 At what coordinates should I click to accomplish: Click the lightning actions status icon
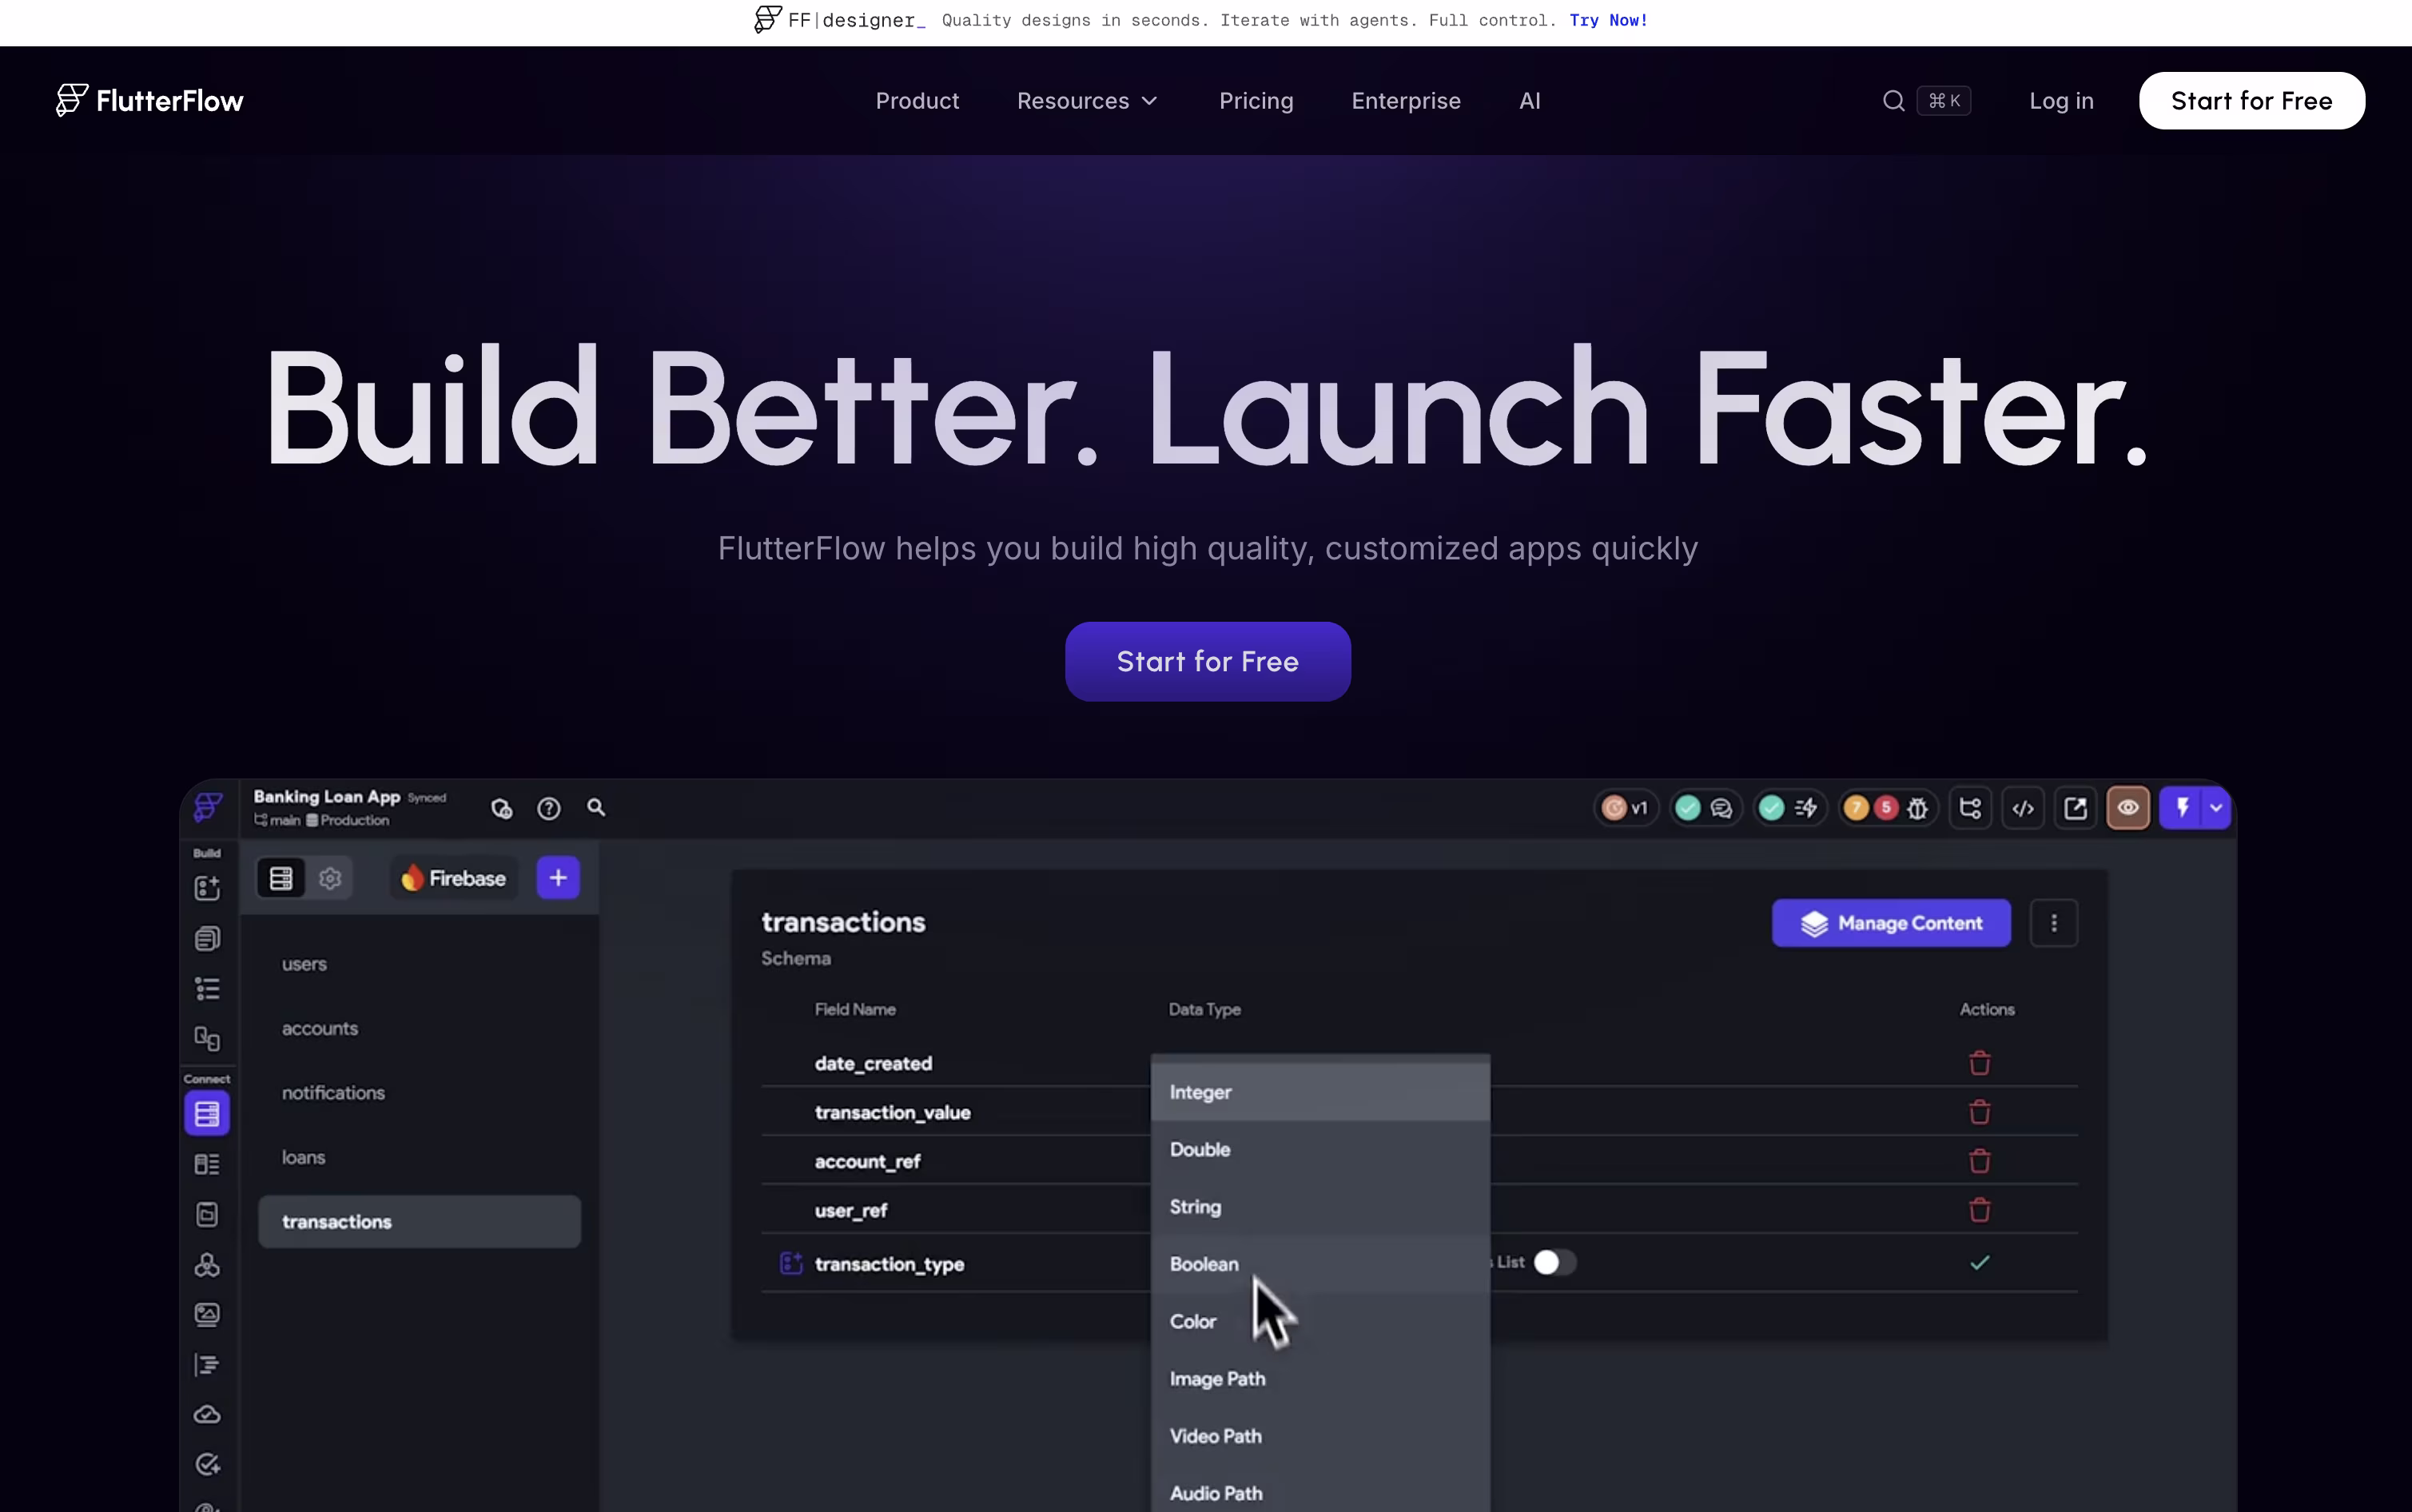click(1806, 808)
